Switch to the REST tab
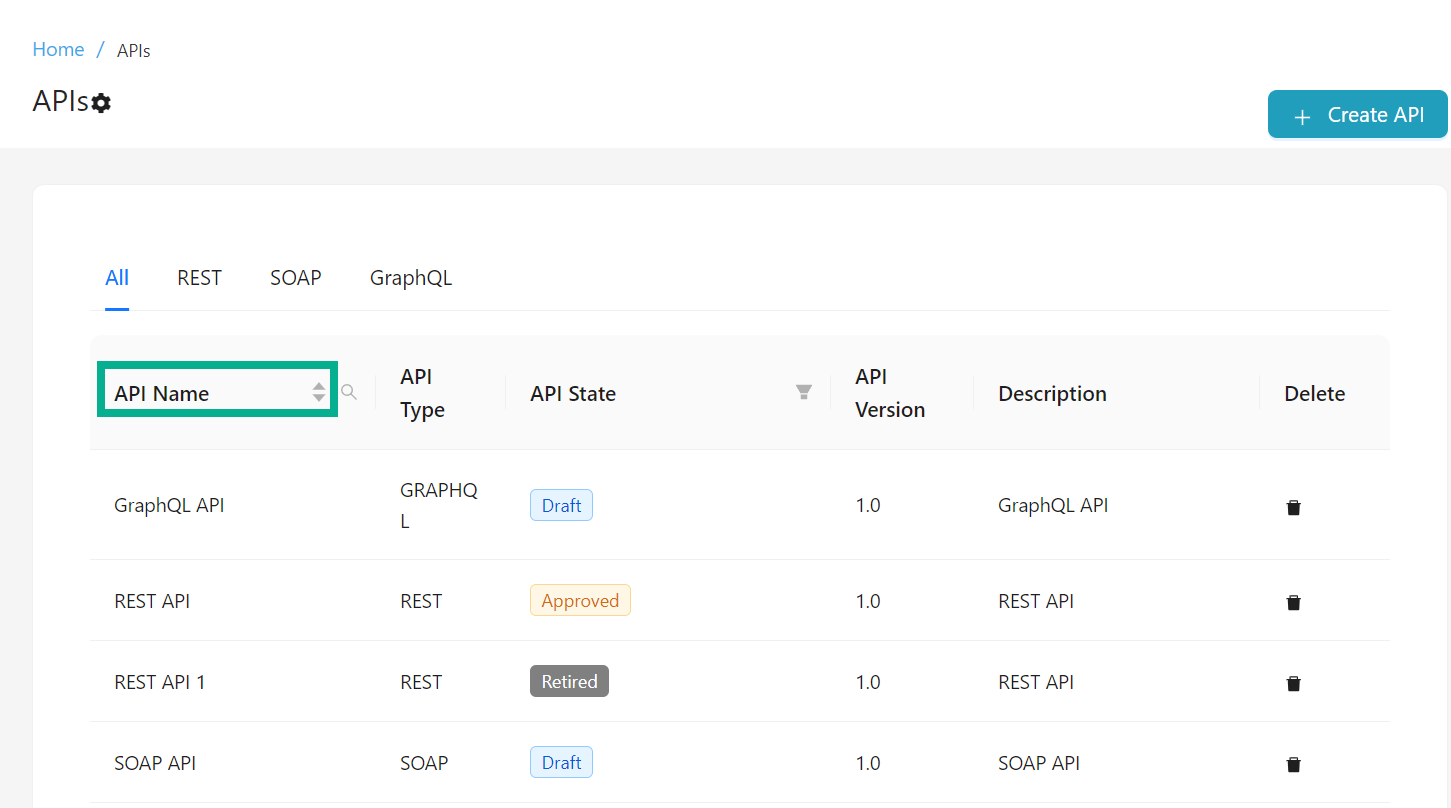Screen dimensions: 1451x808 (x=199, y=278)
